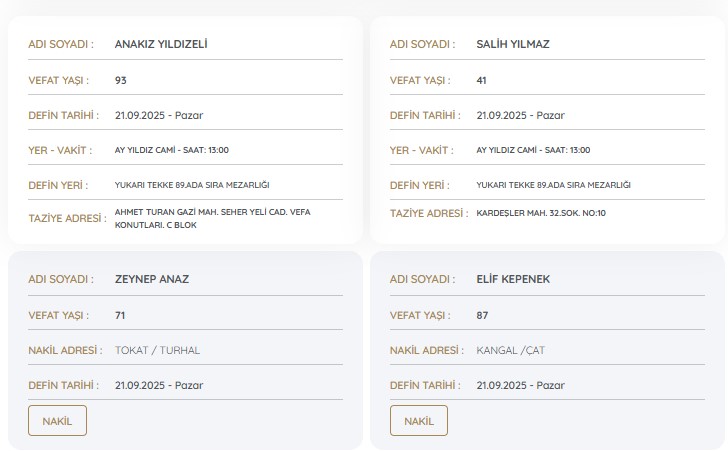This screenshot has width=728, height=451.
Task: Click the death age value 71
Action: (121, 315)
